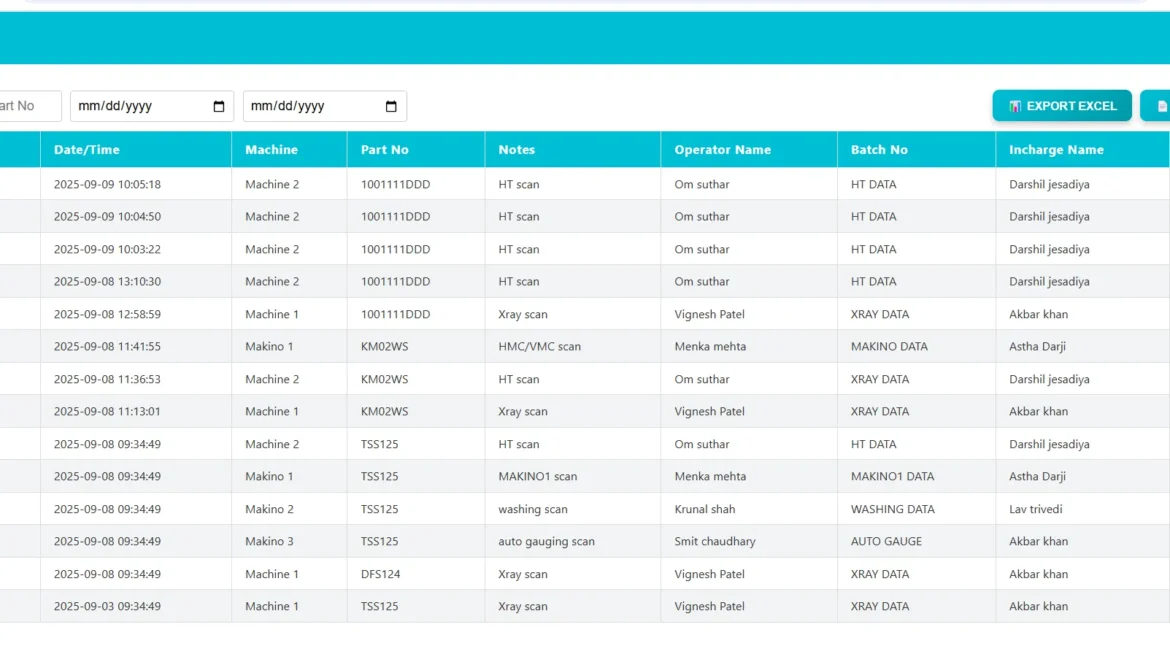The width and height of the screenshot is (1170, 646).
Task: Click the Batch No column header
Action: pyautogui.click(x=879, y=150)
